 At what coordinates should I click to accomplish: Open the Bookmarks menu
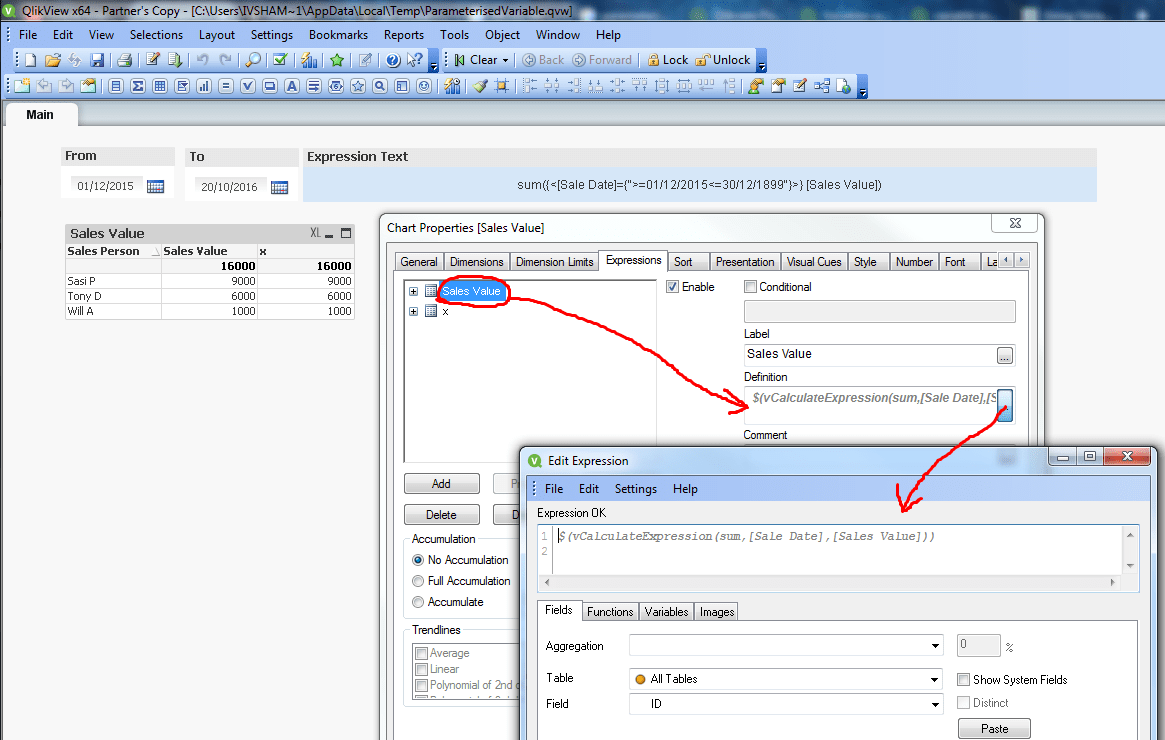point(338,35)
